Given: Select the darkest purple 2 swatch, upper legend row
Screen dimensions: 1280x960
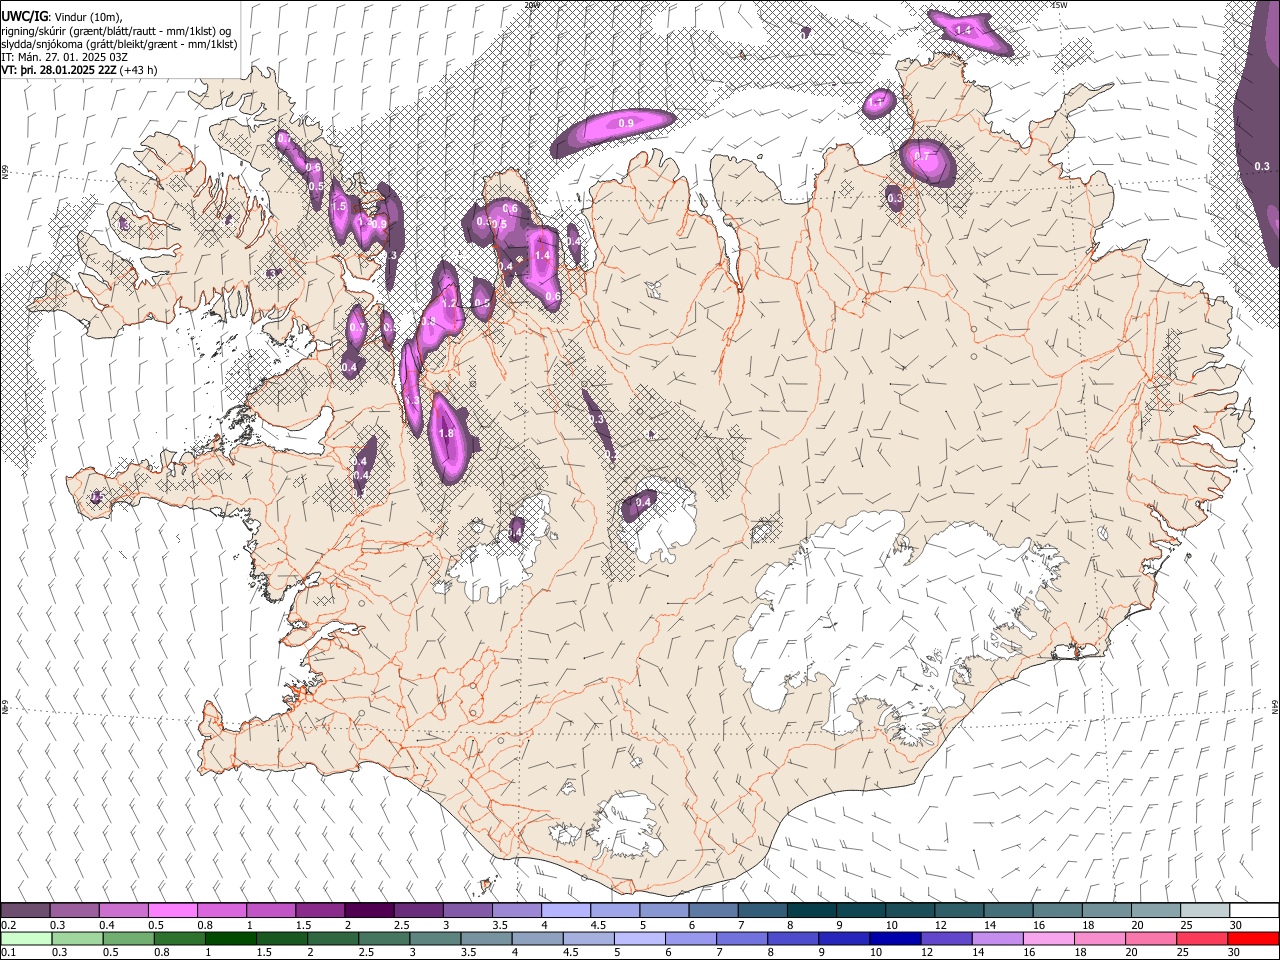Looking at the screenshot, I should [x=368, y=911].
